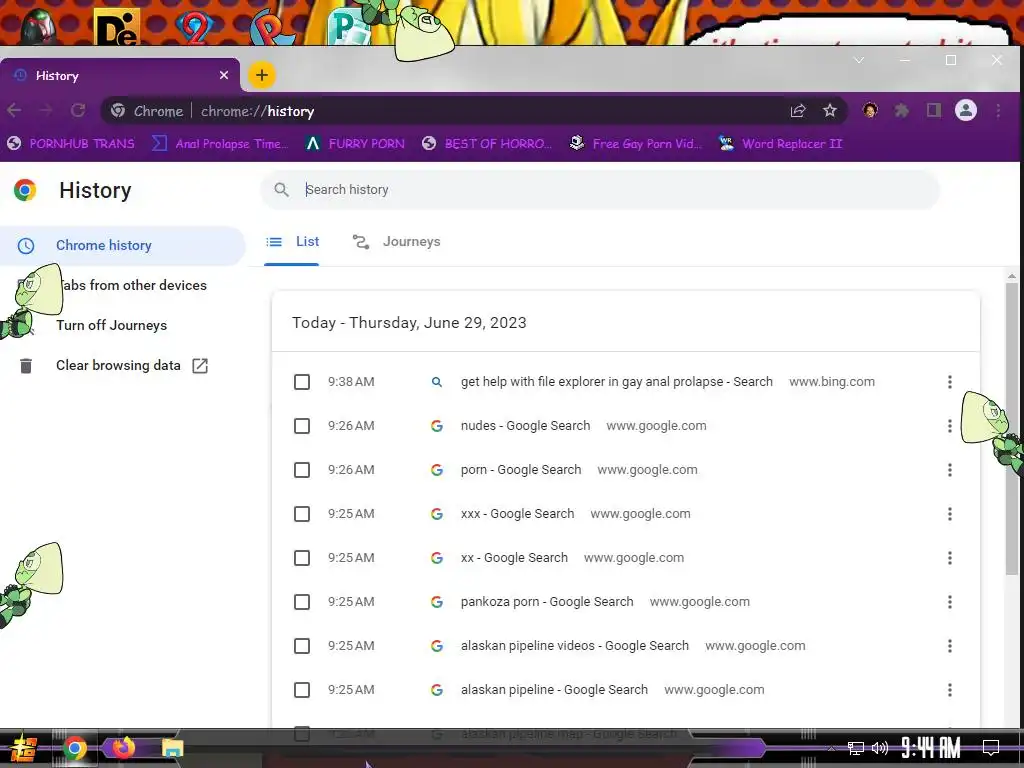Open more actions for alaskan pipeline videos entry

click(950, 646)
